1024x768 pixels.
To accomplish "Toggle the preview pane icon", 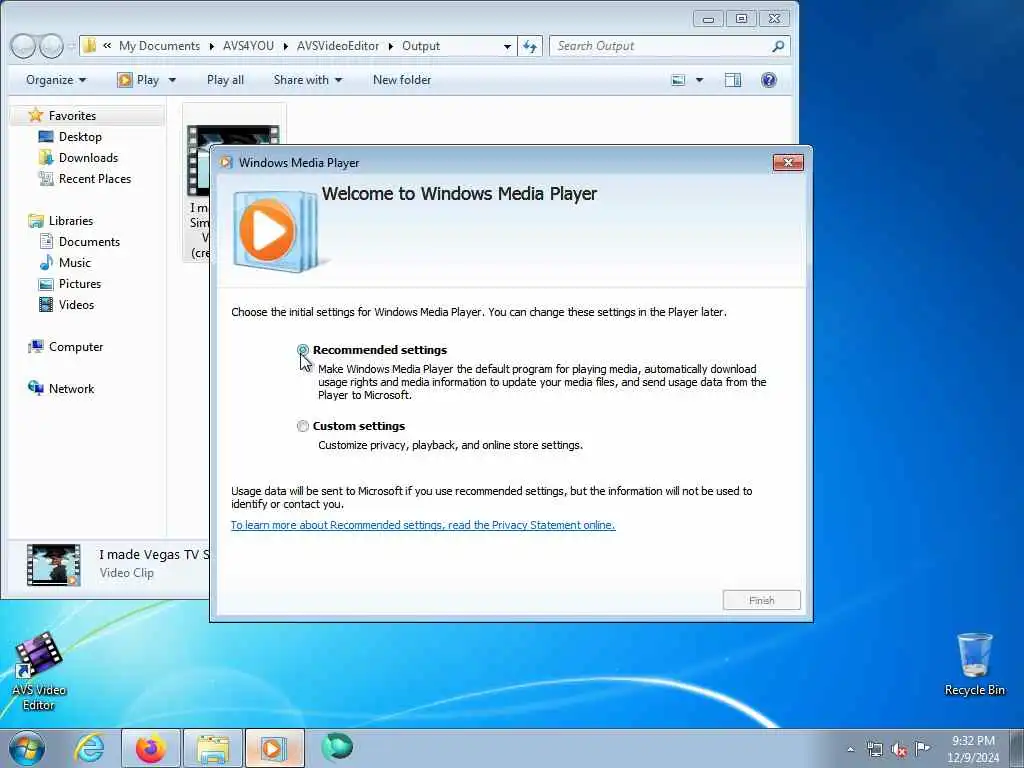I will coord(733,80).
